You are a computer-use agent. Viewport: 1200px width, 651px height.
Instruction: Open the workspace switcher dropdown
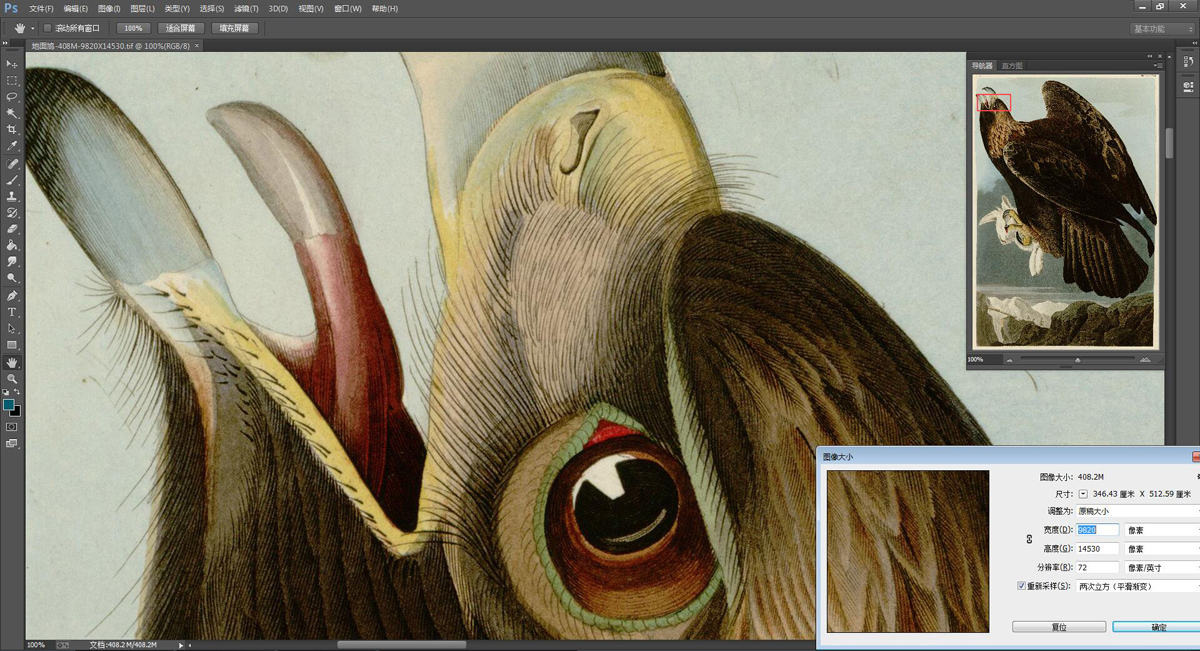[x=1162, y=29]
